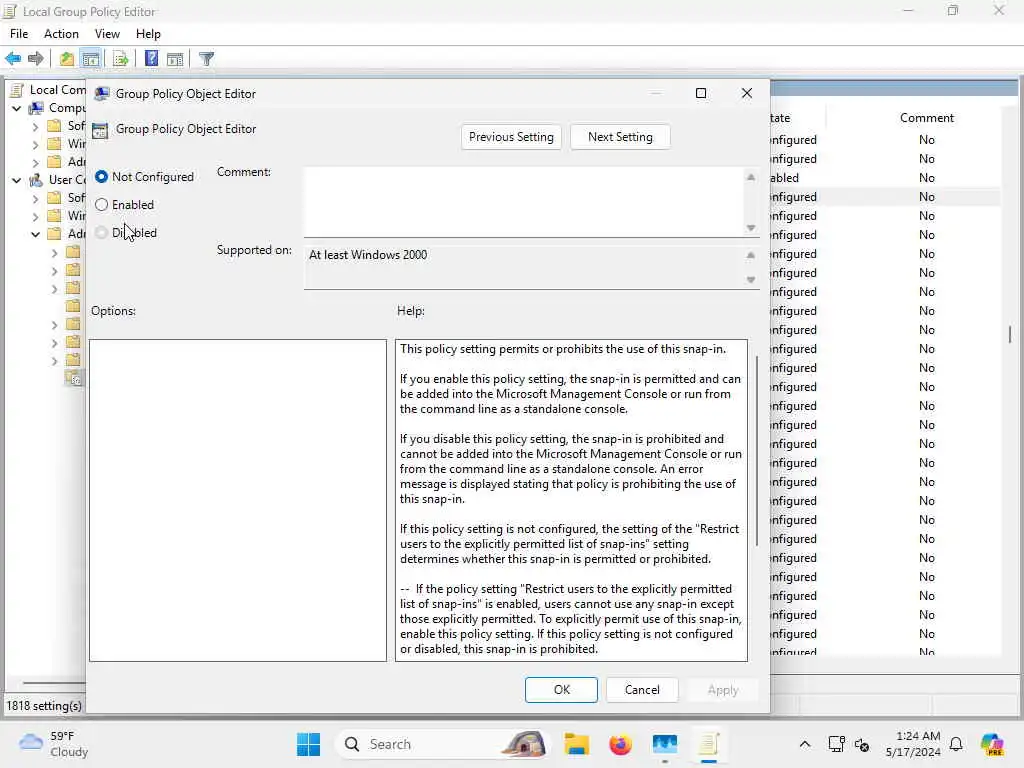The width and height of the screenshot is (1024, 768).
Task: Toggle Show/Hide Console Tree toolbar icon
Action: (x=91, y=59)
